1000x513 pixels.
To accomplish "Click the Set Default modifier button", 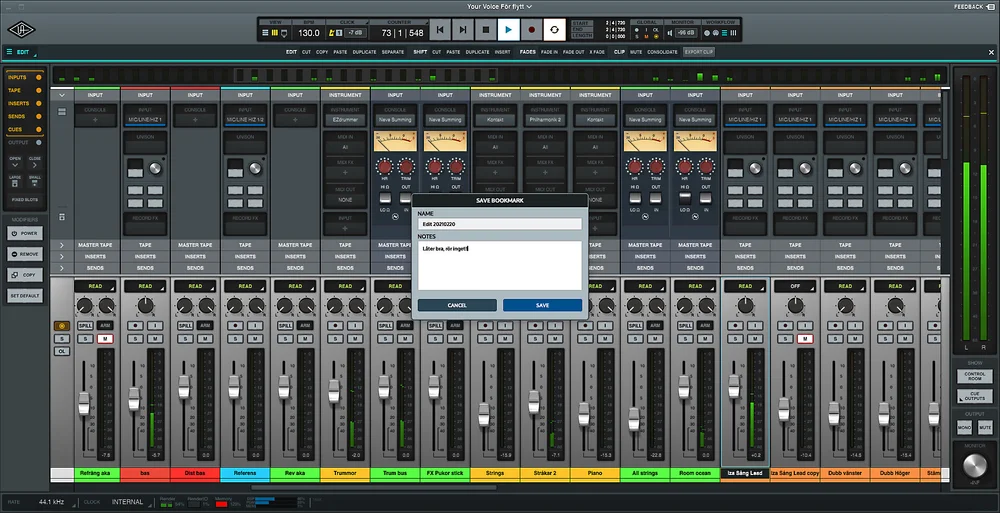I will coord(25,296).
